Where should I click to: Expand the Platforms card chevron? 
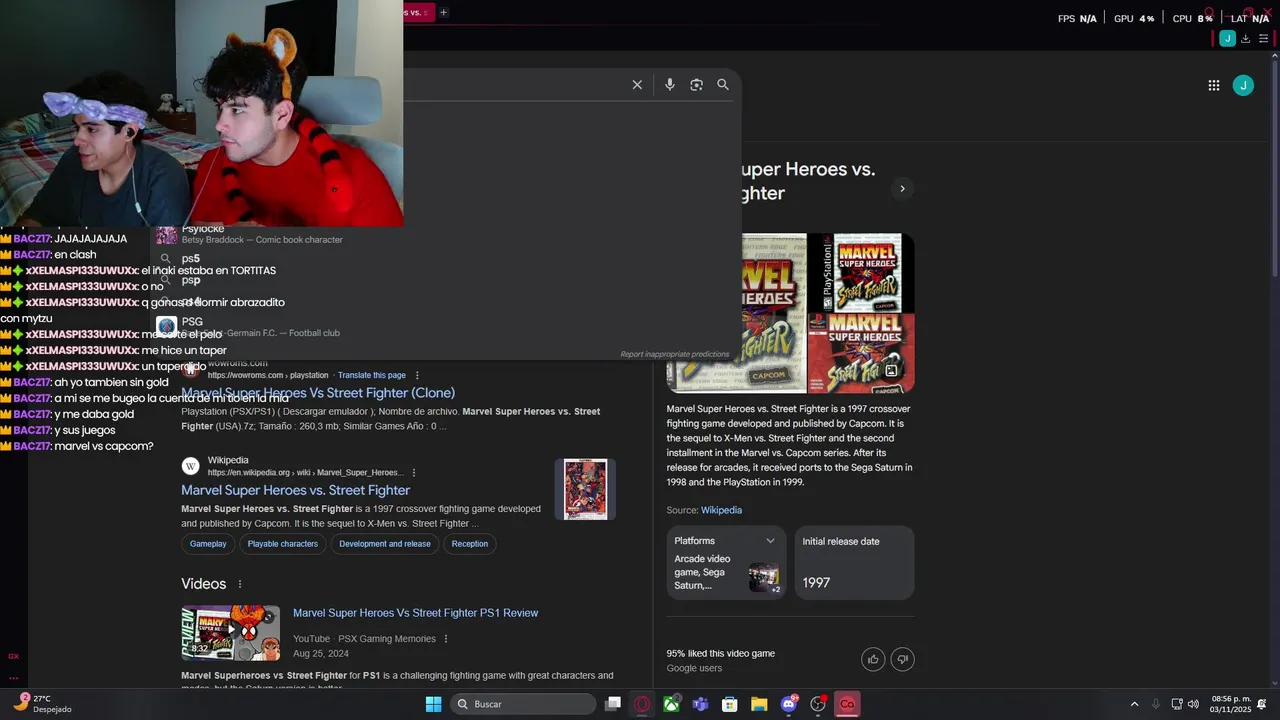point(770,541)
